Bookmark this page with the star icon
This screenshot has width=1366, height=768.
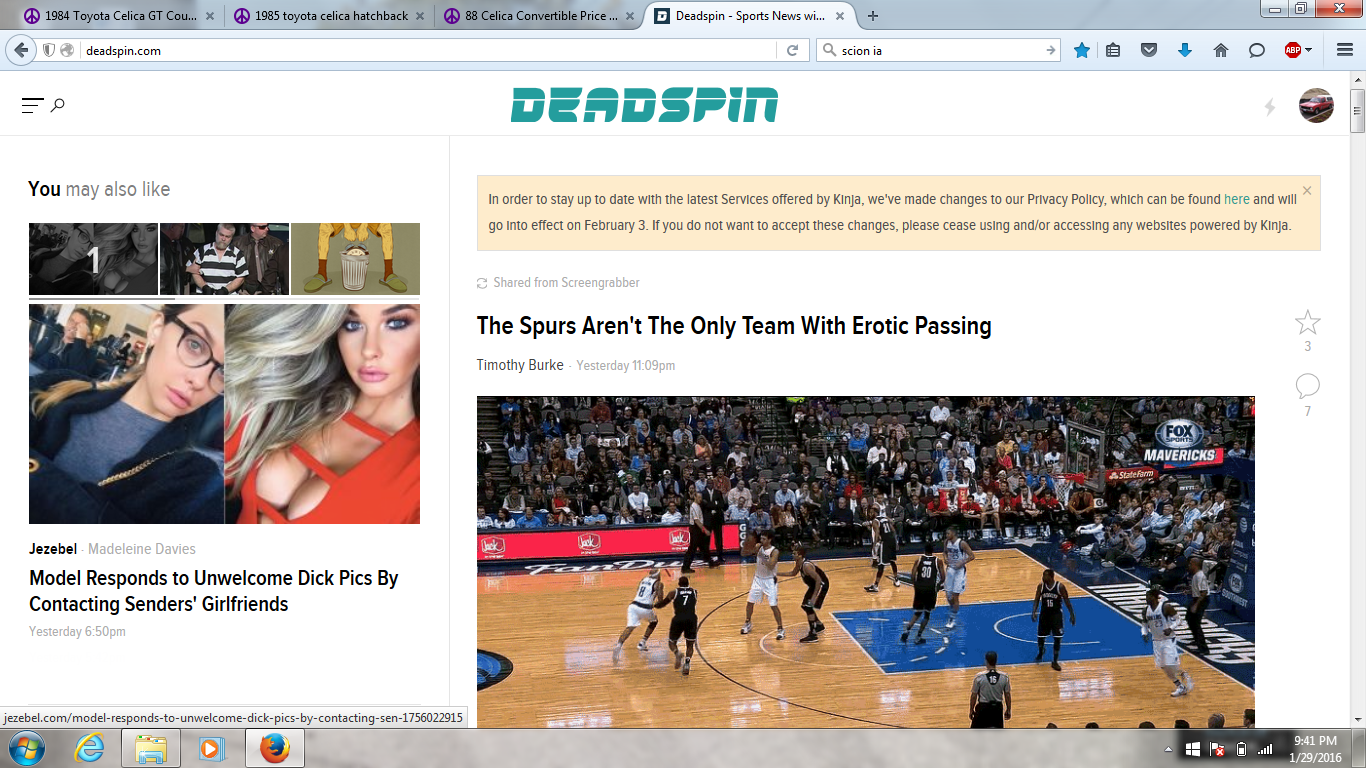(x=1082, y=50)
